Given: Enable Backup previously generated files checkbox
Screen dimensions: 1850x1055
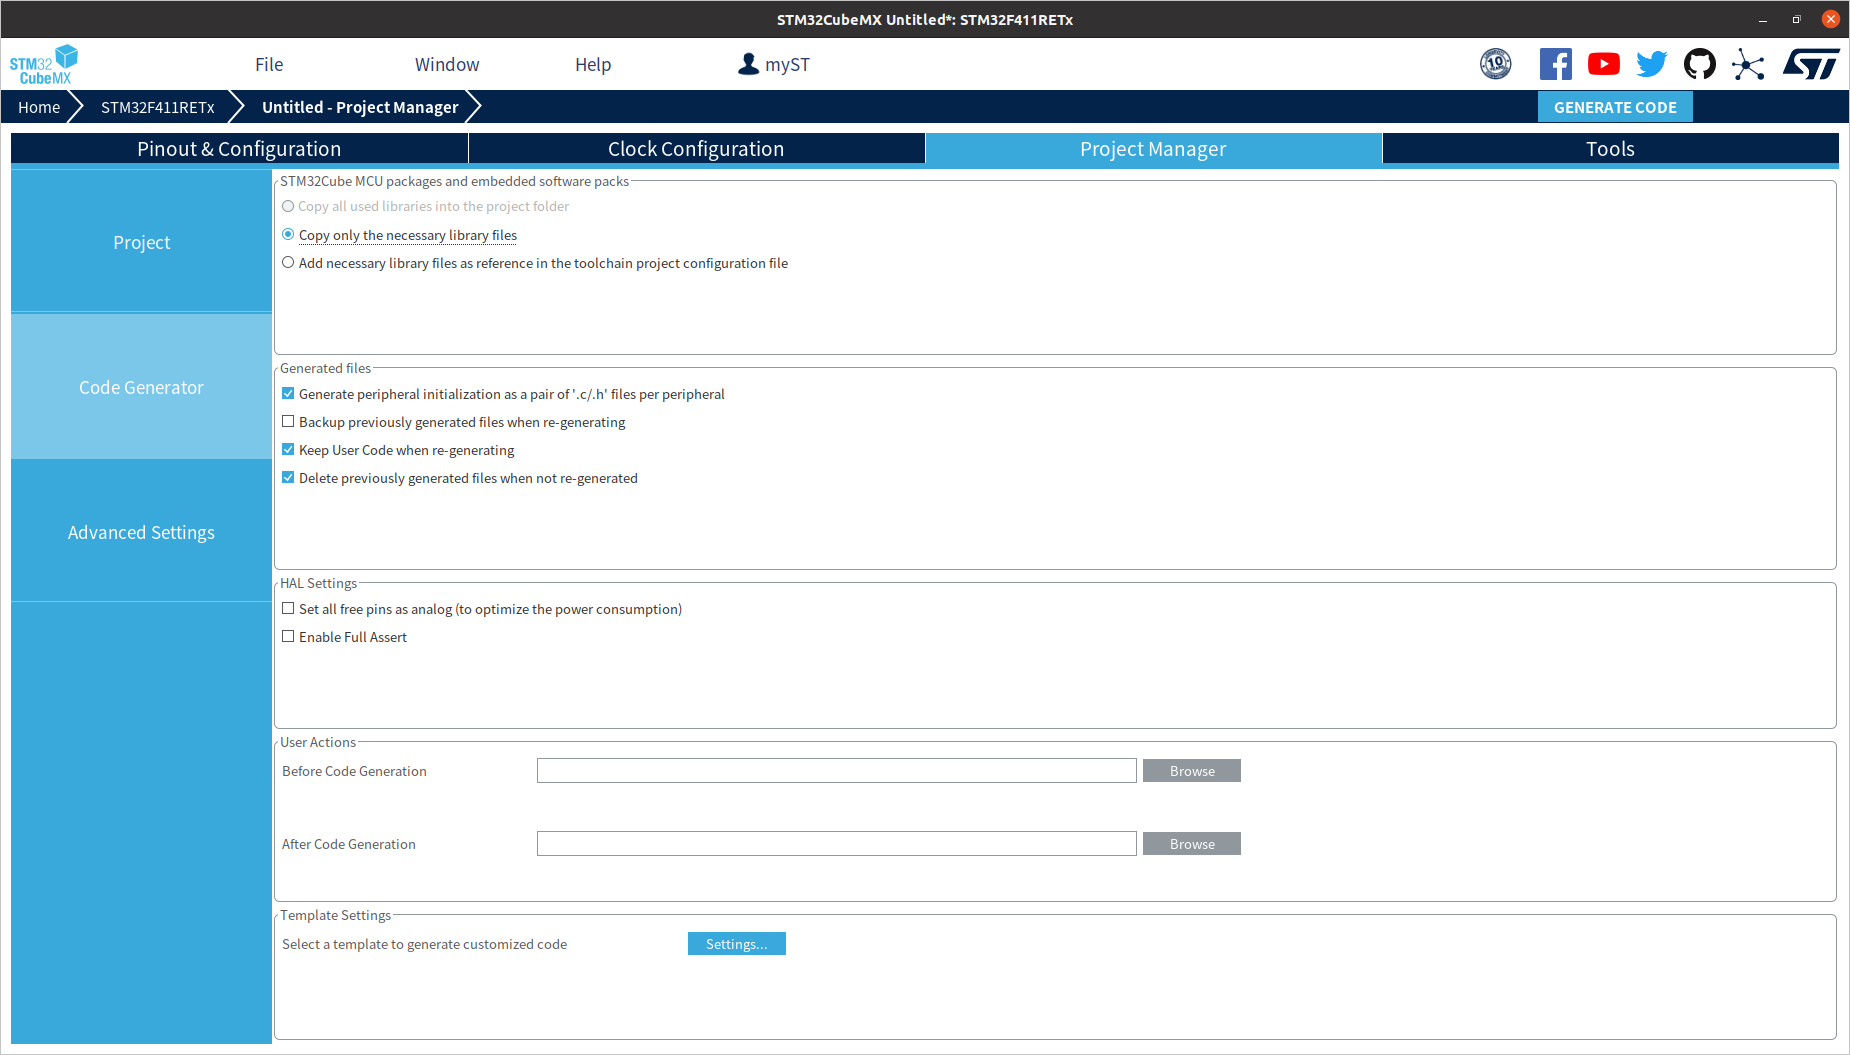Looking at the screenshot, I should (288, 422).
